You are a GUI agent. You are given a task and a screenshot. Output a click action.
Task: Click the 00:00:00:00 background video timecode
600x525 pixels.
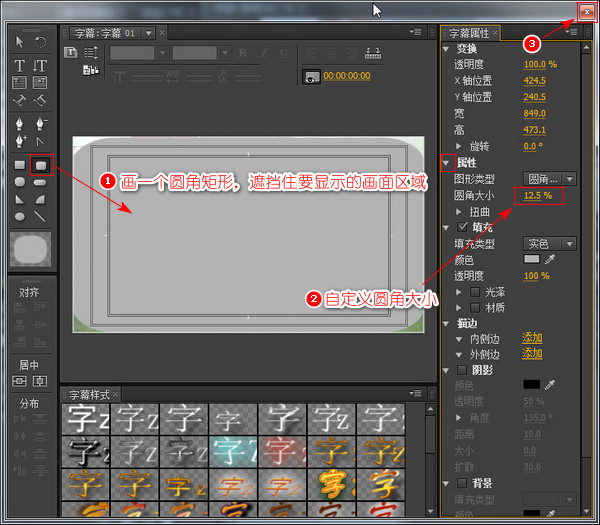click(347, 76)
